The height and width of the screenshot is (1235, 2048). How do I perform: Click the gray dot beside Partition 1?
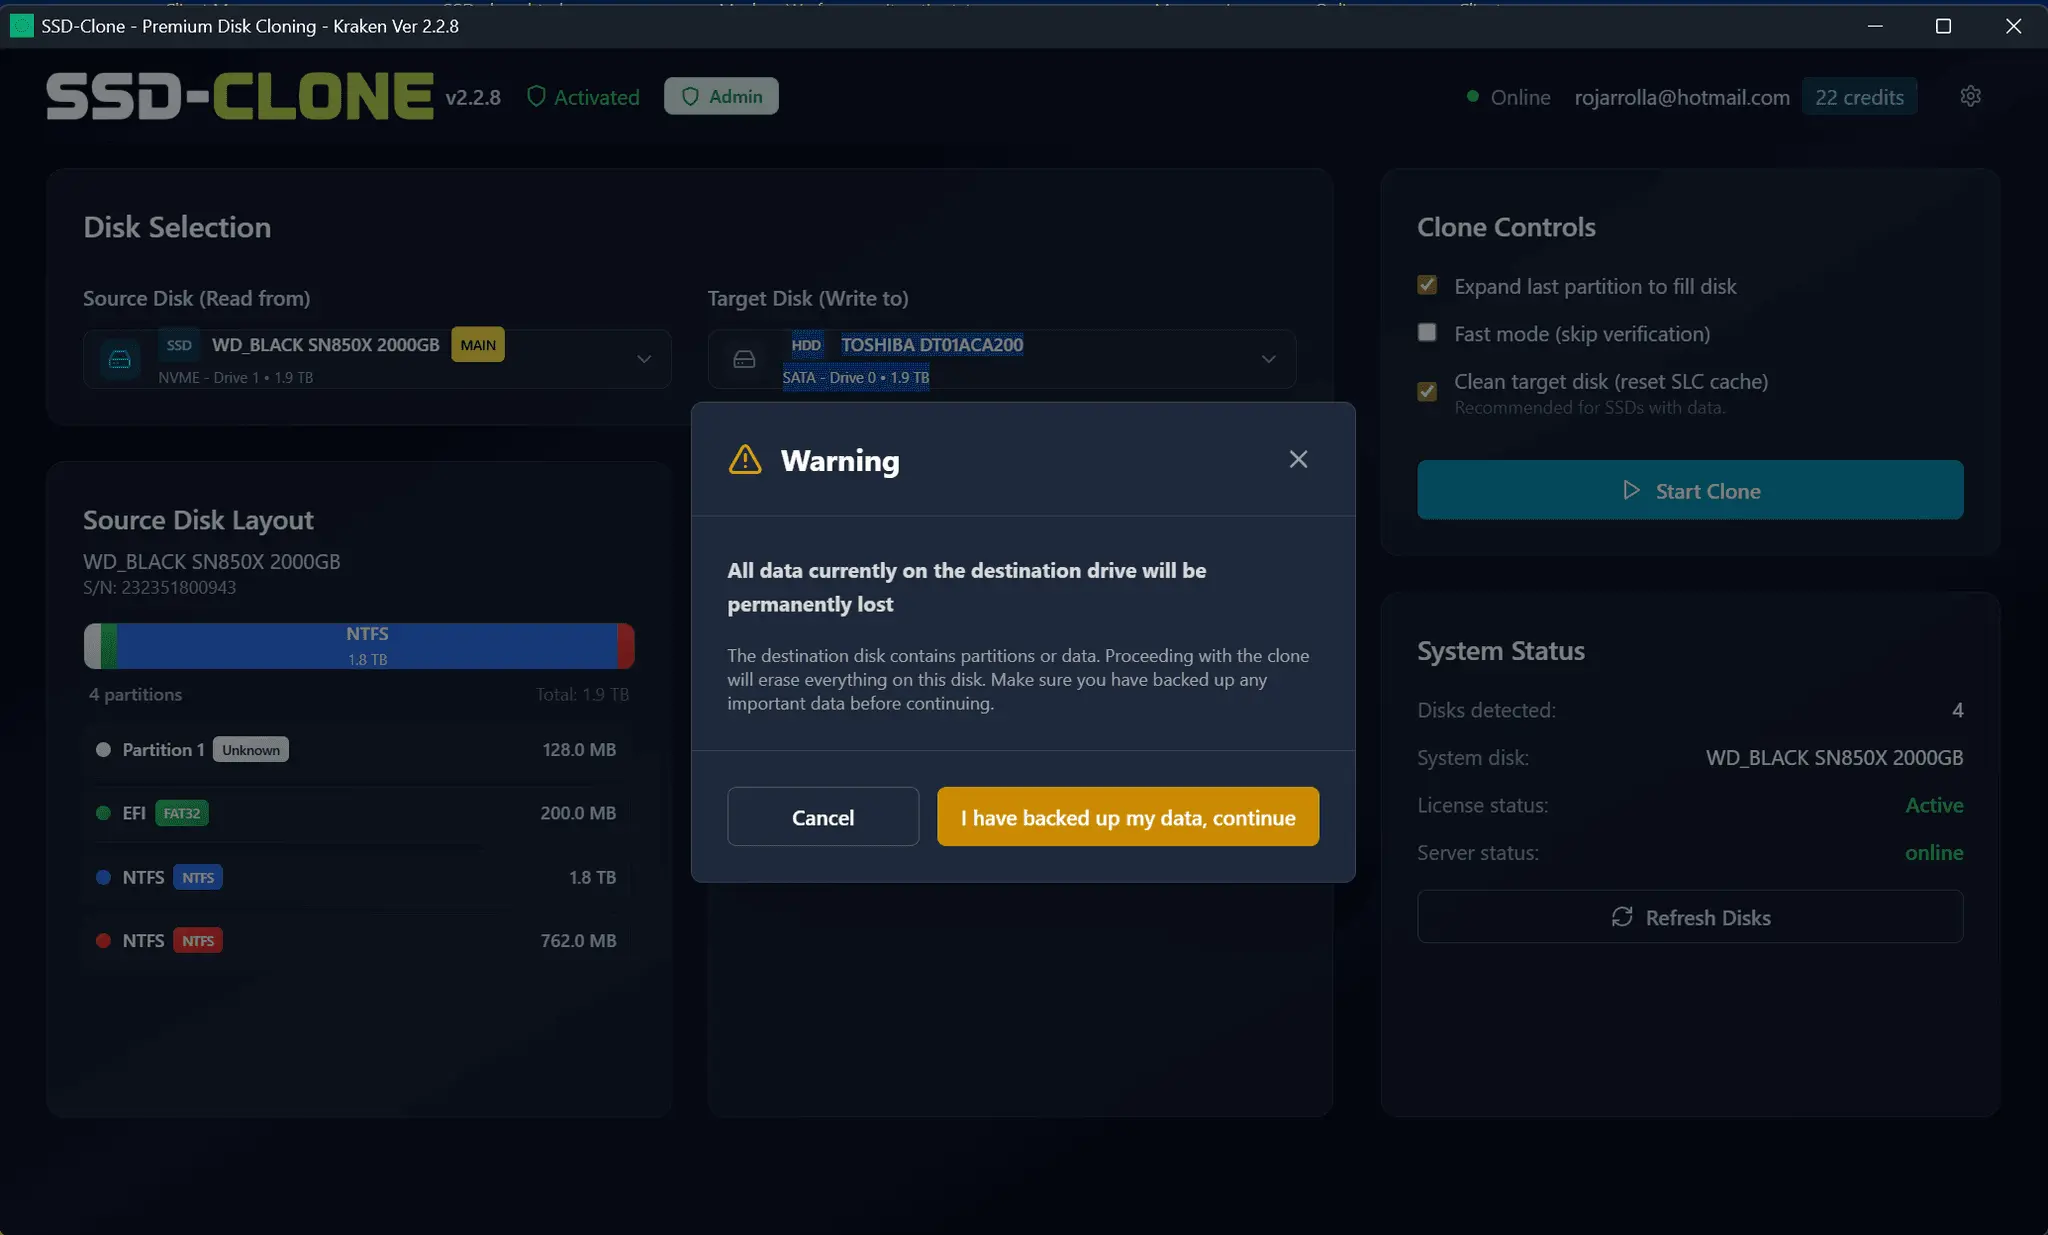point(103,750)
